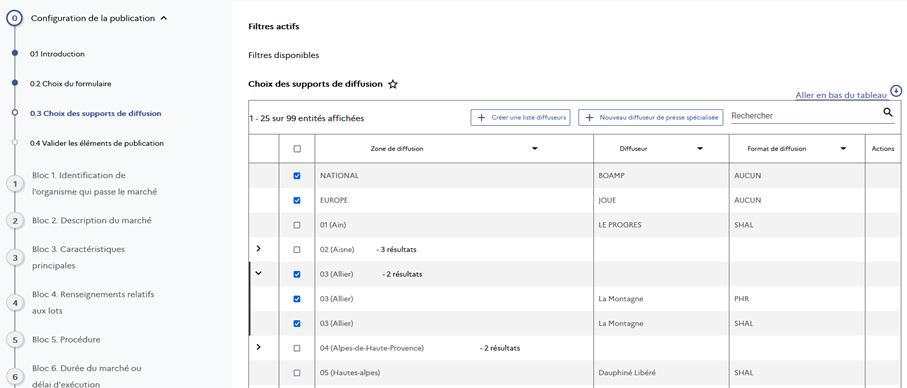Open Bloc 3. Caractéristiques principales
Viewport: 907px width, 388px height.
tap(79, 257)
